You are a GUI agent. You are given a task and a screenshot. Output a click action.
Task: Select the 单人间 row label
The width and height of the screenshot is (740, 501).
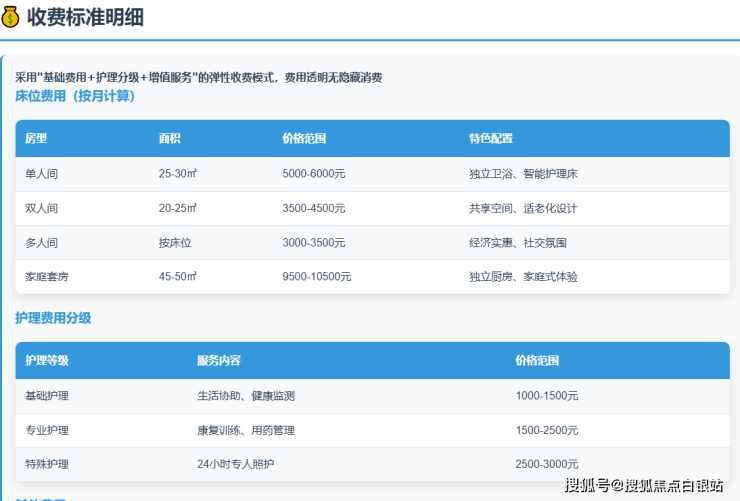click(x=42, y=174)
